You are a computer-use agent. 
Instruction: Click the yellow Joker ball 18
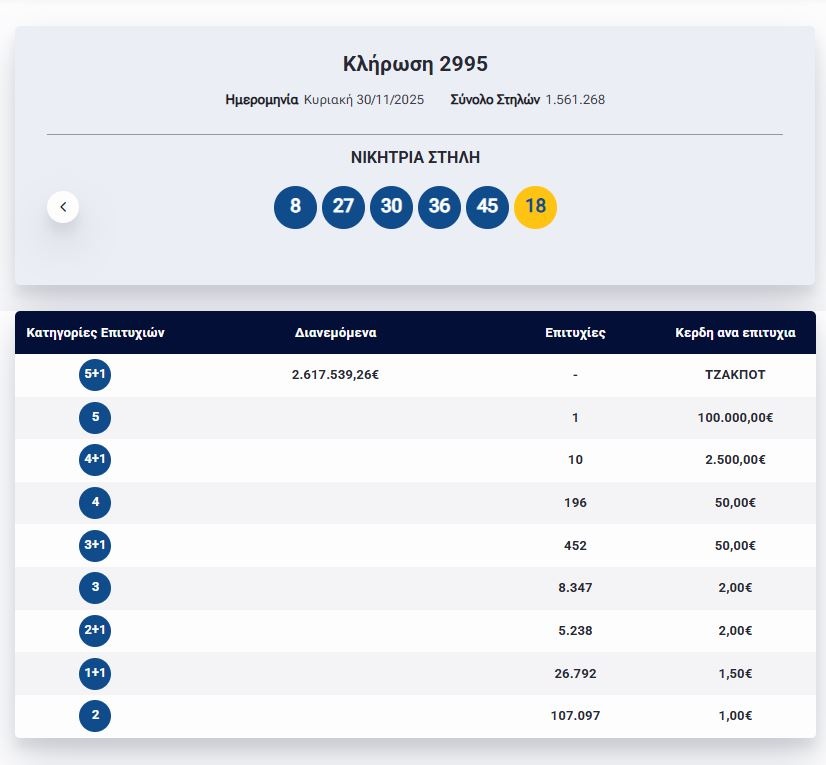(535, 207)
